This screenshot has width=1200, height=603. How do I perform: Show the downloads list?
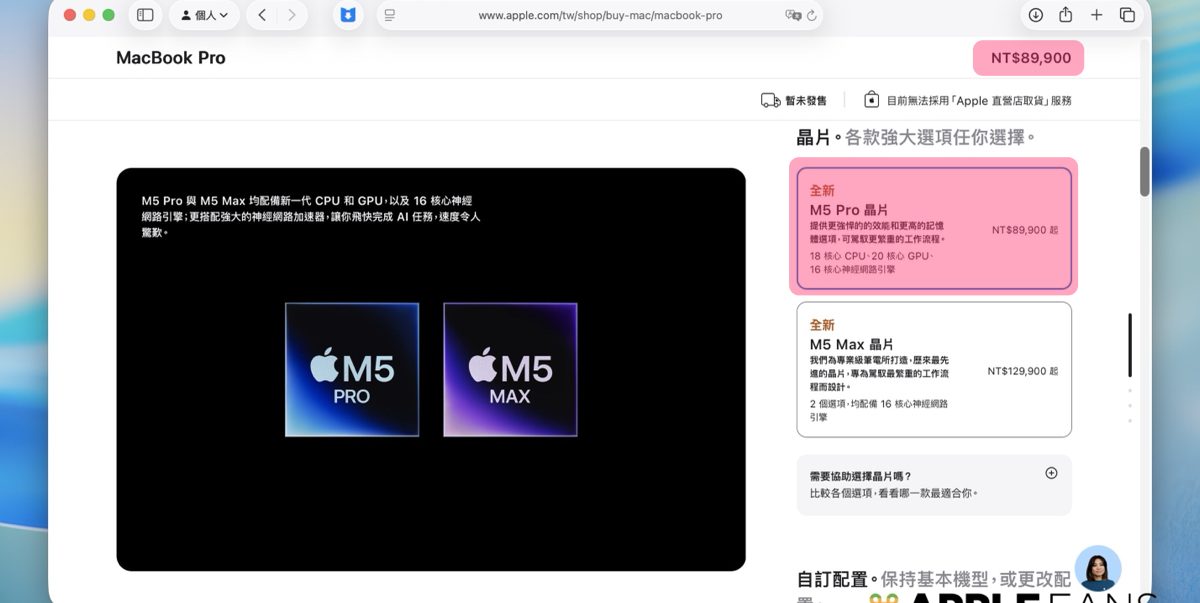1035,15
